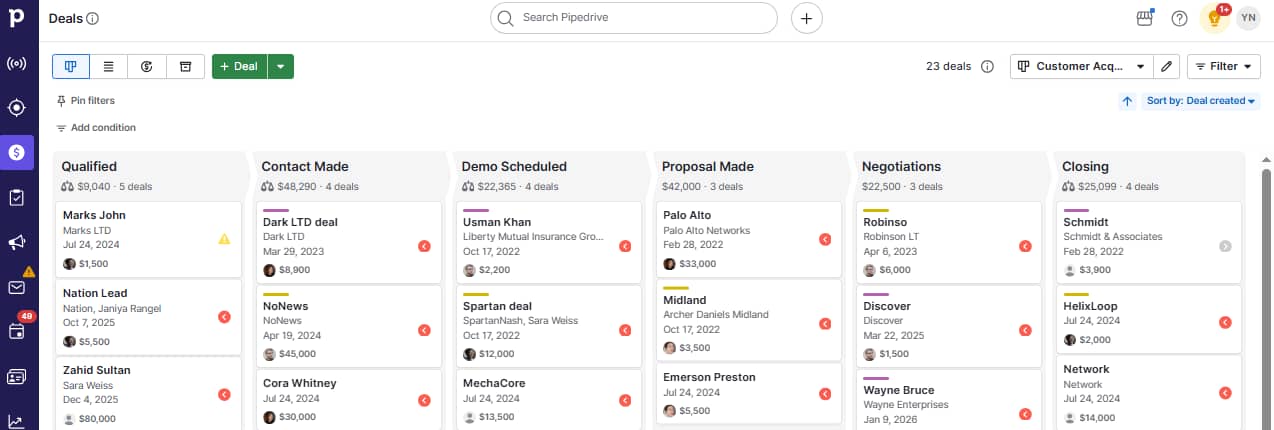
Task: Open the Sort by Deal created dropdown
Action: [x=1201, y=101]
